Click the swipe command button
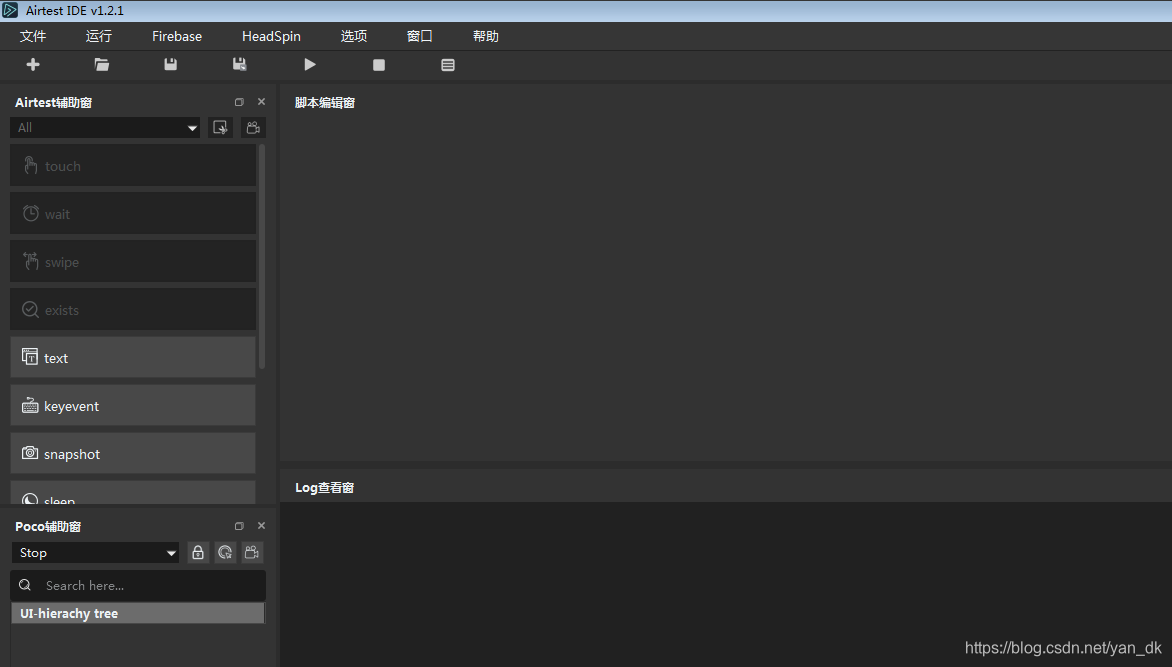 [x=133, y=262]
